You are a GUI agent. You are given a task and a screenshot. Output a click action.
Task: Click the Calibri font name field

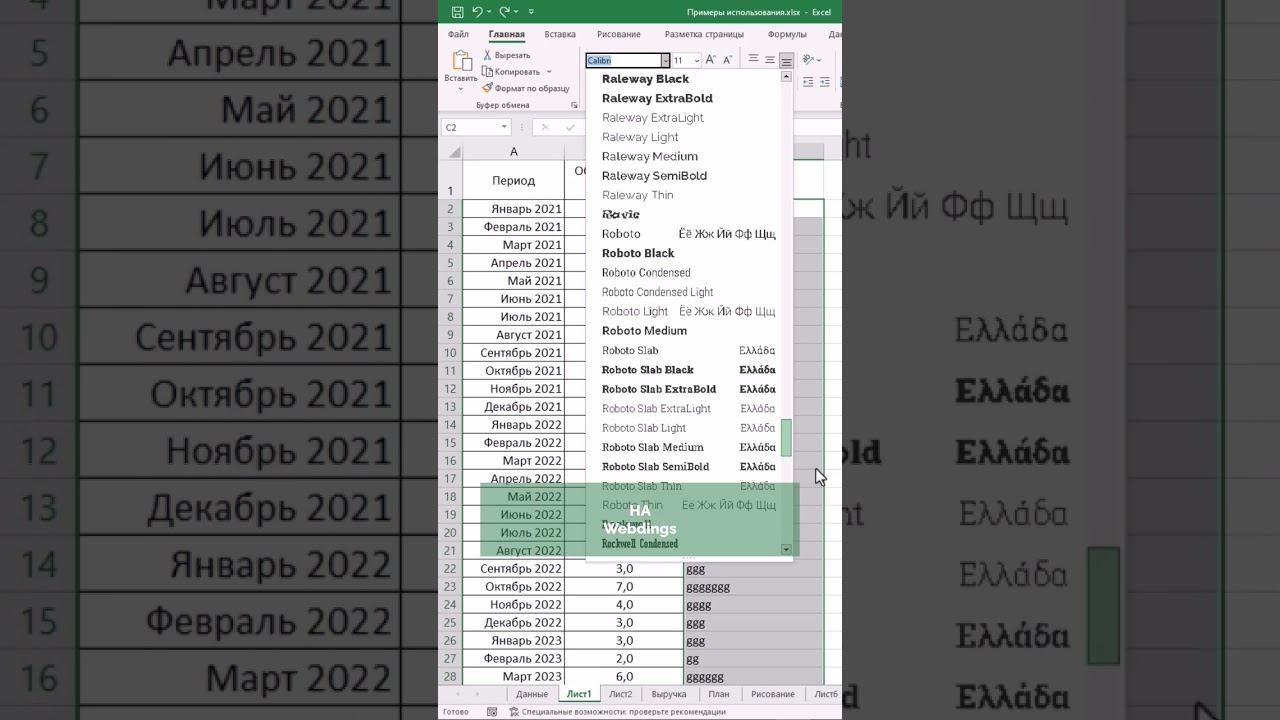coord(624,61)
